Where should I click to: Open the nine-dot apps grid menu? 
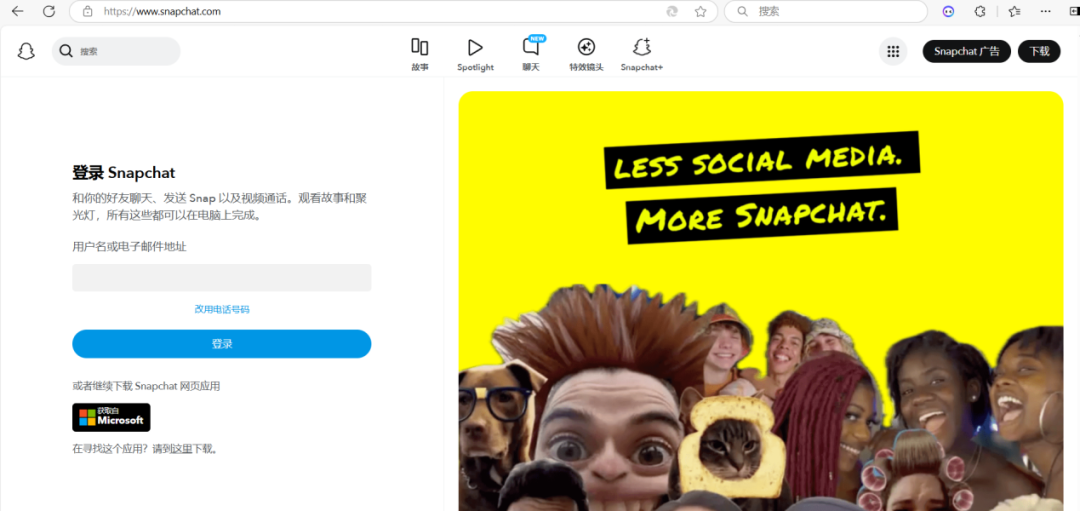pos(893,52)
